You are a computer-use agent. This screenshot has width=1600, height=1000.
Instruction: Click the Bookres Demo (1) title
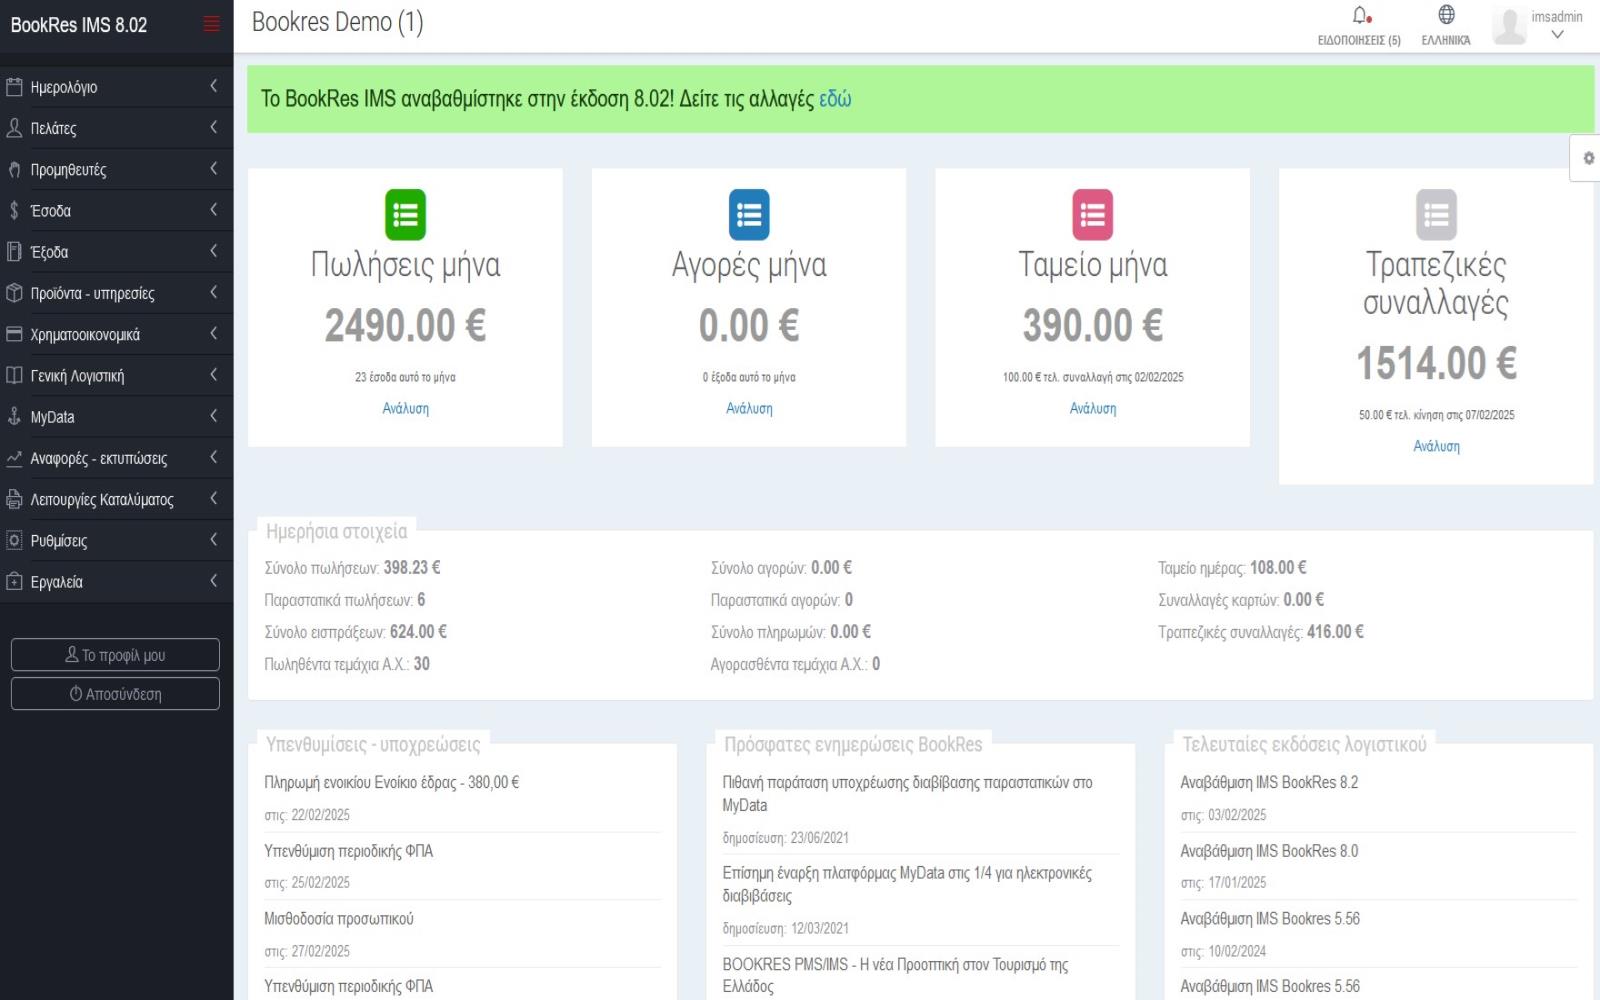337,22
